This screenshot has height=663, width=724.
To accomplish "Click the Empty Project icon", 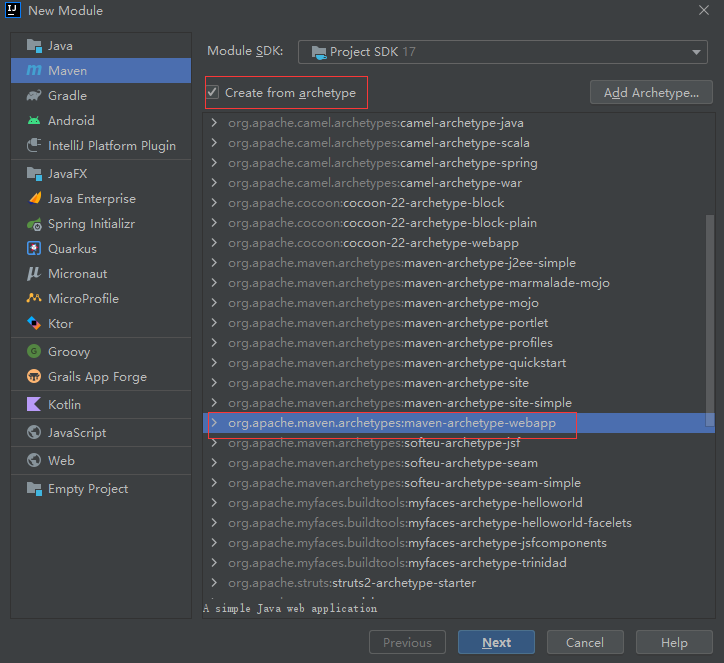I will click(34, 488).
